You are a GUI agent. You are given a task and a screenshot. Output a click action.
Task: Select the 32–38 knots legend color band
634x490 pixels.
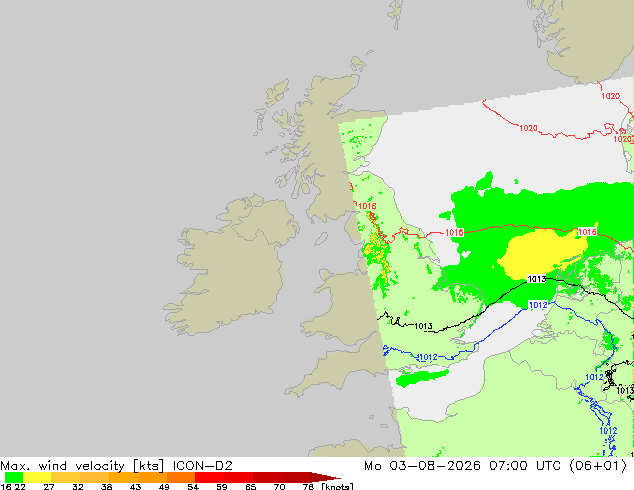(95, 477)
